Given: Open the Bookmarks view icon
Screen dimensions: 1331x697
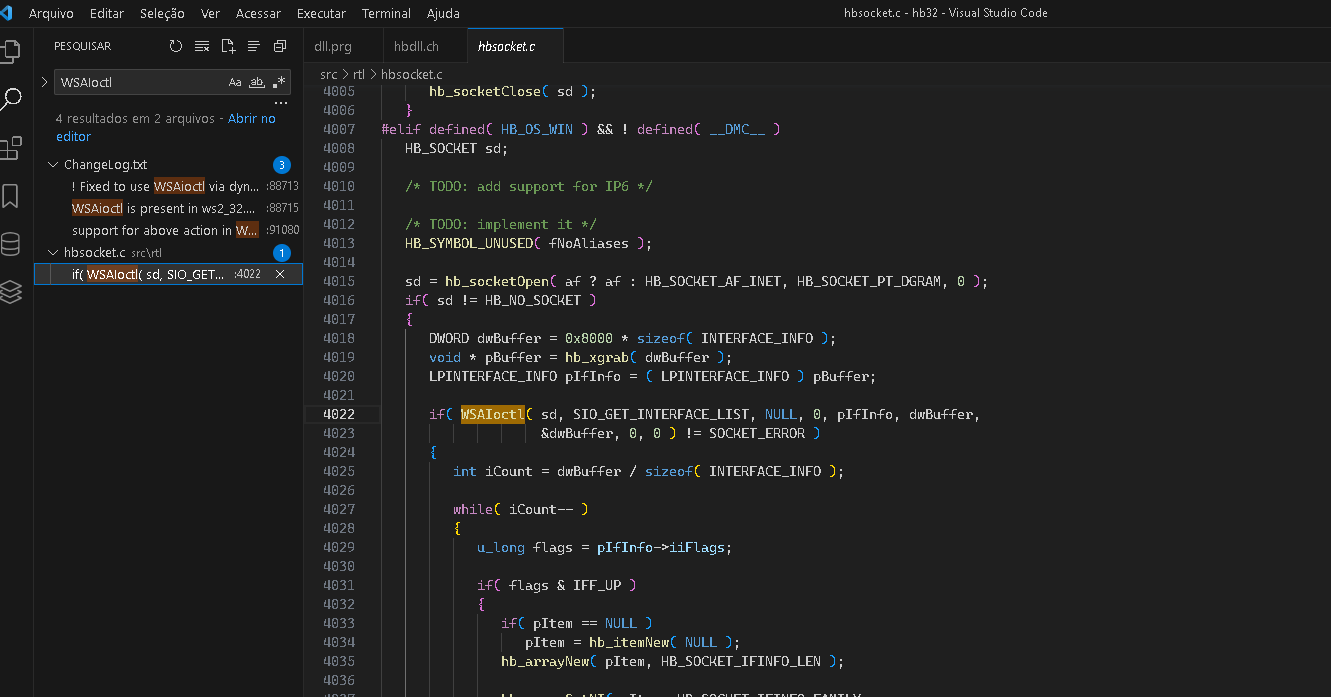Looking at the screenshot, I should pyautogui.click(x=11, y=196).
